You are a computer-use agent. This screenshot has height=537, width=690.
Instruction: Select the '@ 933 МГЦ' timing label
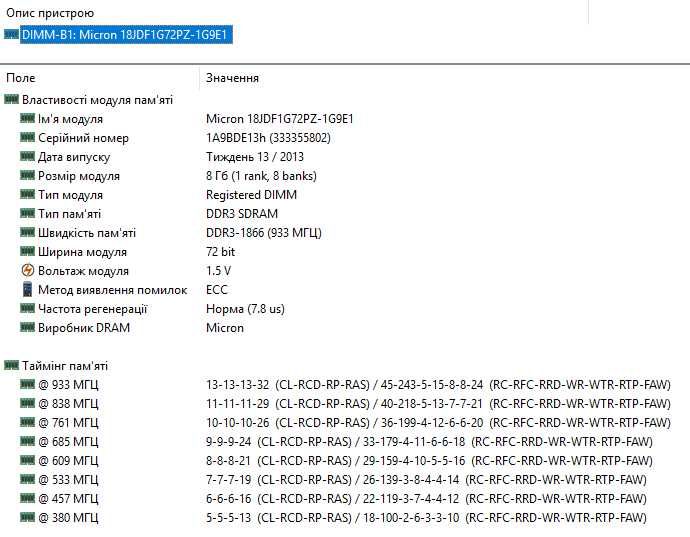click(x=68, y=385)
